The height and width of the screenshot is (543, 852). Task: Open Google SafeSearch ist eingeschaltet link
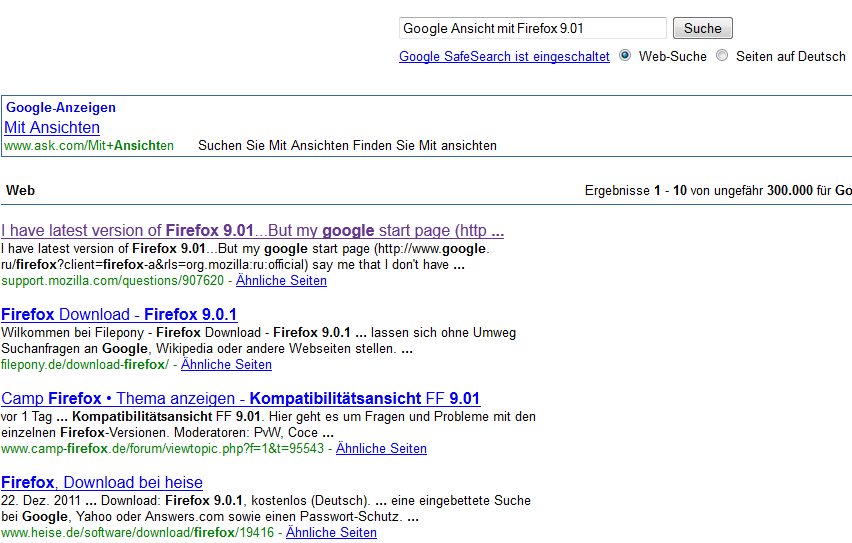point(504,57)
